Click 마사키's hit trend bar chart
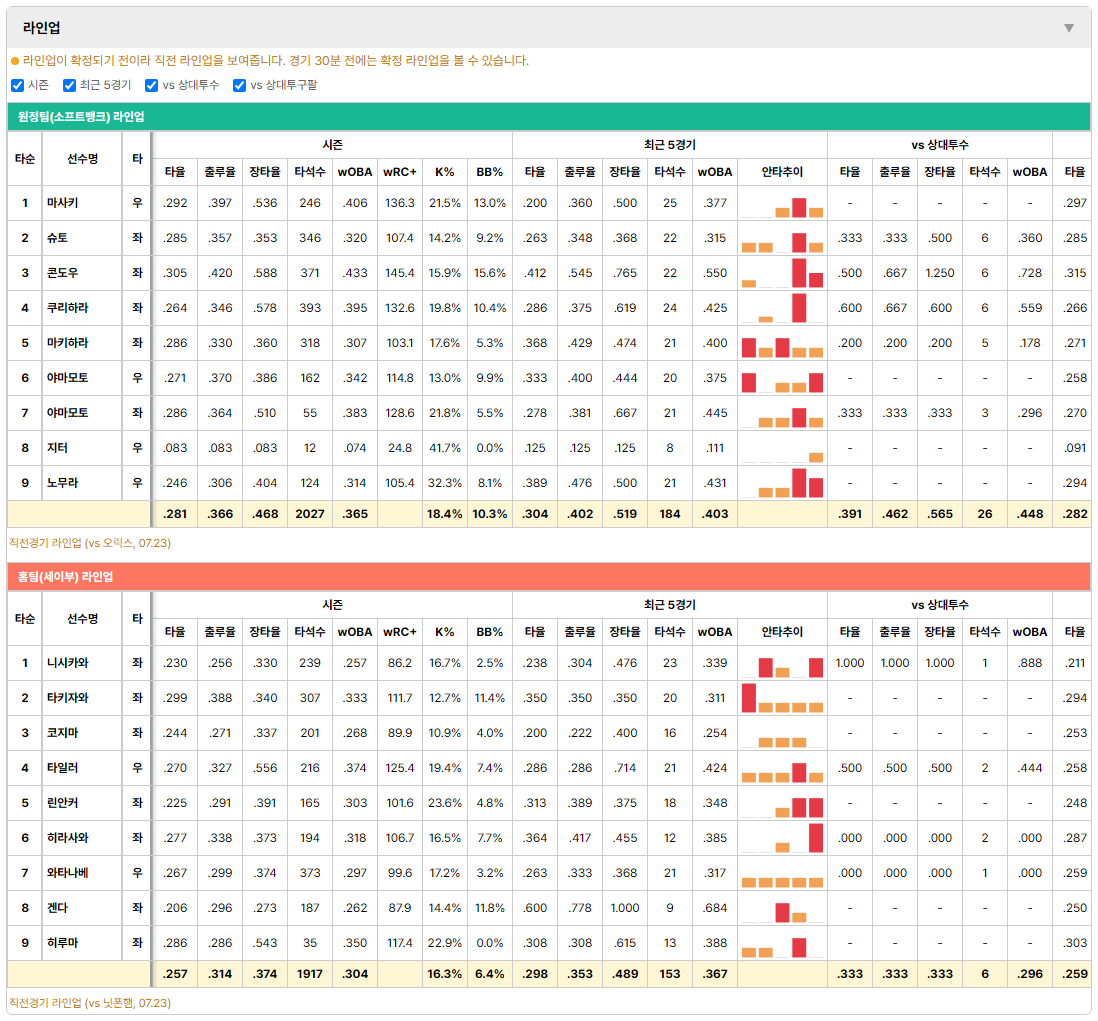Viewport: 1098px width, 1021px height. tap(782, 203)
